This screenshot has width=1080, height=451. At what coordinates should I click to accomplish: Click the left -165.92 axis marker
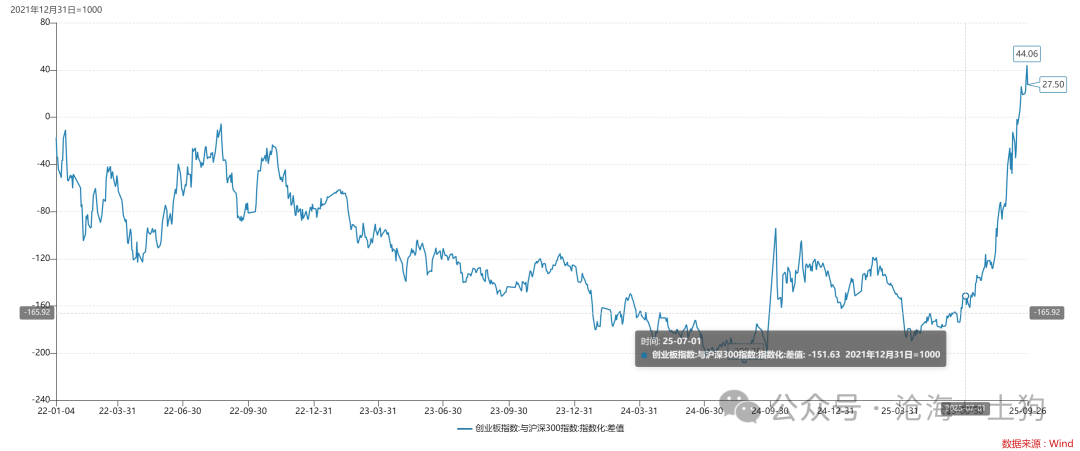[36, 312]
